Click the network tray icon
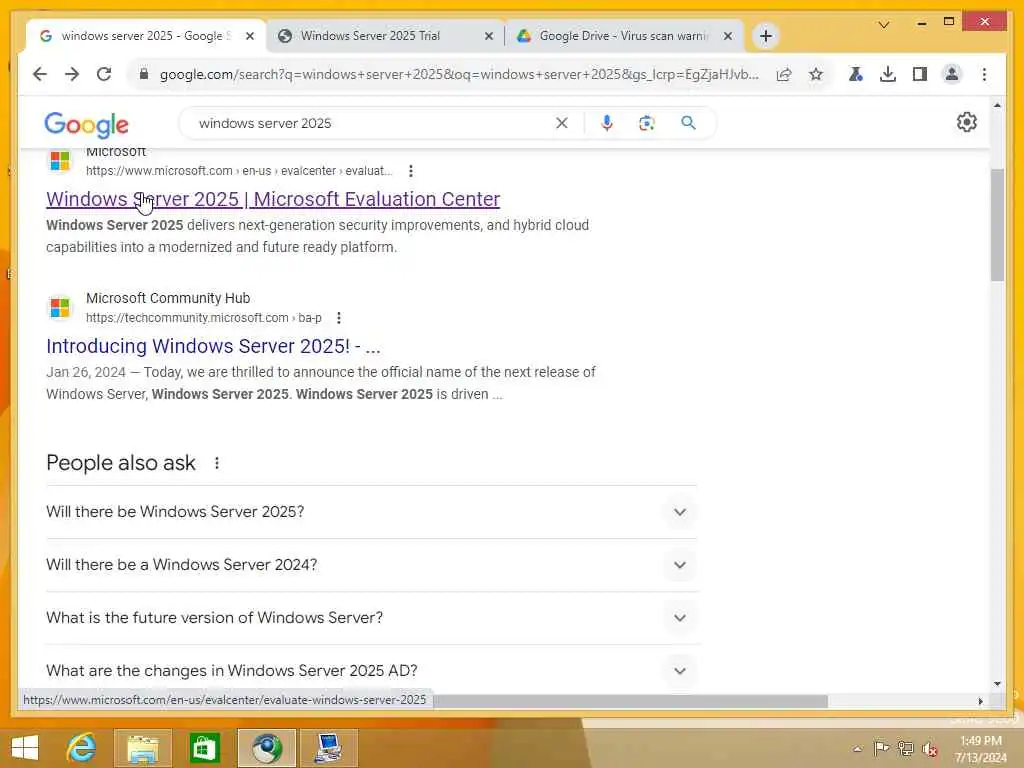1024x768 pixels. coord(905,748)
